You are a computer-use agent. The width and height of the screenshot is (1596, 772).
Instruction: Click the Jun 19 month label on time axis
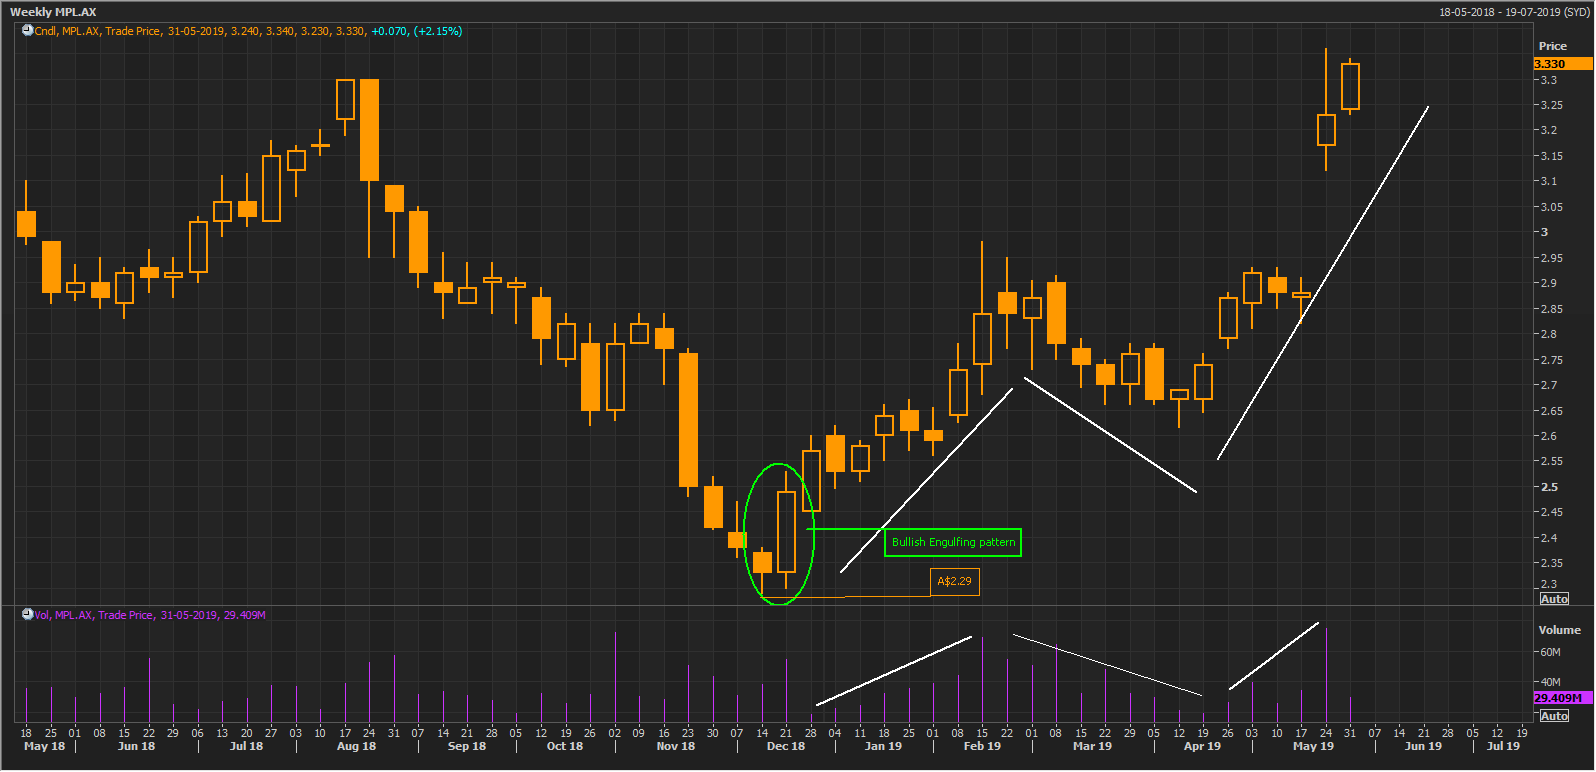tap(1423, 746)
